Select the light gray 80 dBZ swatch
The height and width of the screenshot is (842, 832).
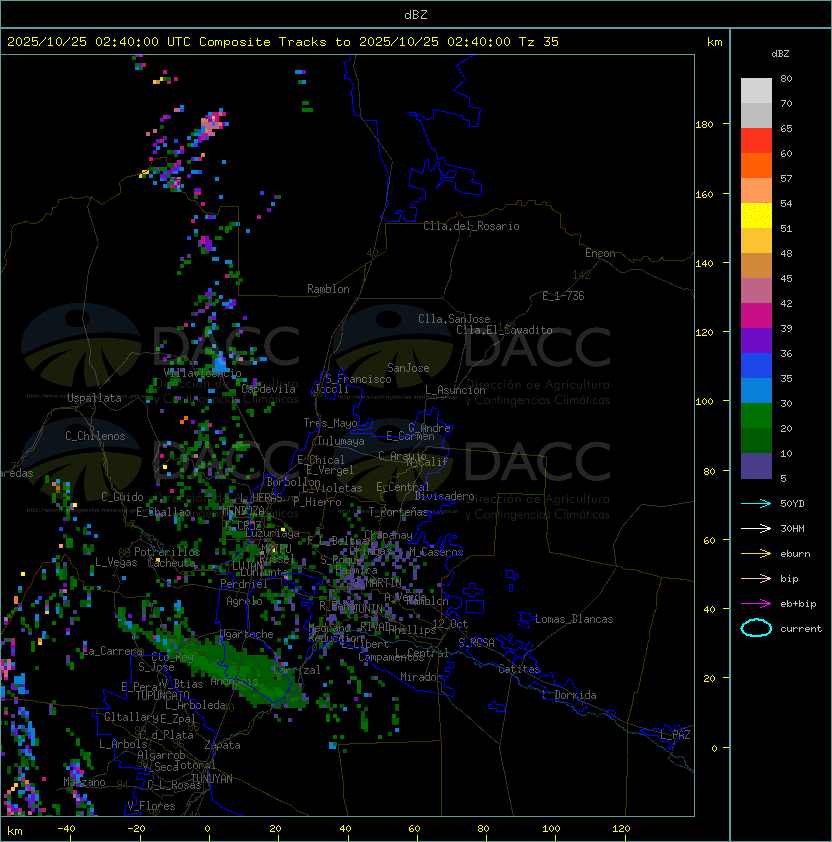pyautogui.click(x=756, y=90)
